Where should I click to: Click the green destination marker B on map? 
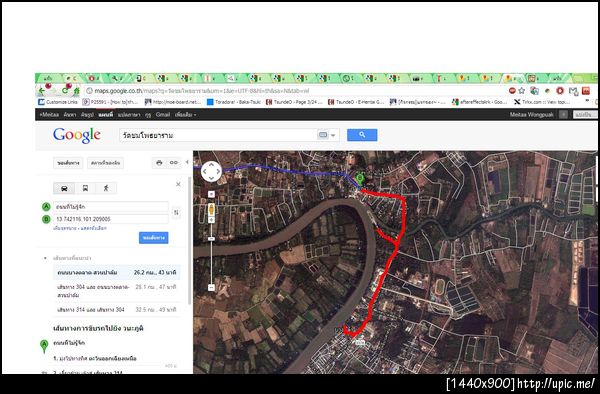click(x=359, y=178)
